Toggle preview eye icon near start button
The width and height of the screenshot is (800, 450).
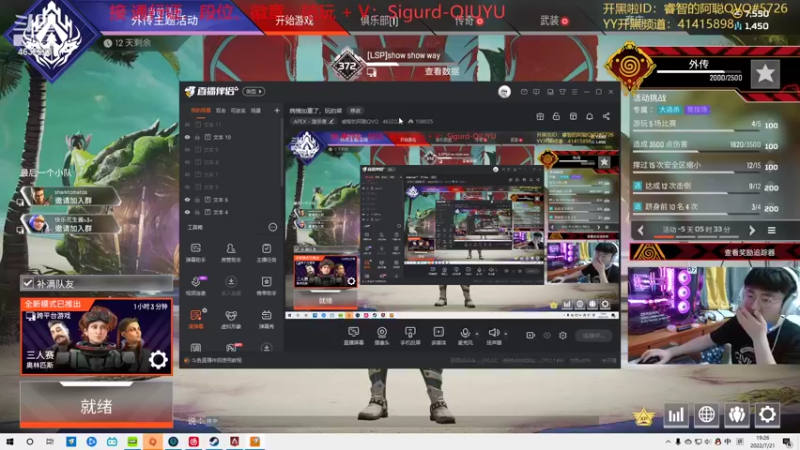pyautogui.click(x=547, y=335)
